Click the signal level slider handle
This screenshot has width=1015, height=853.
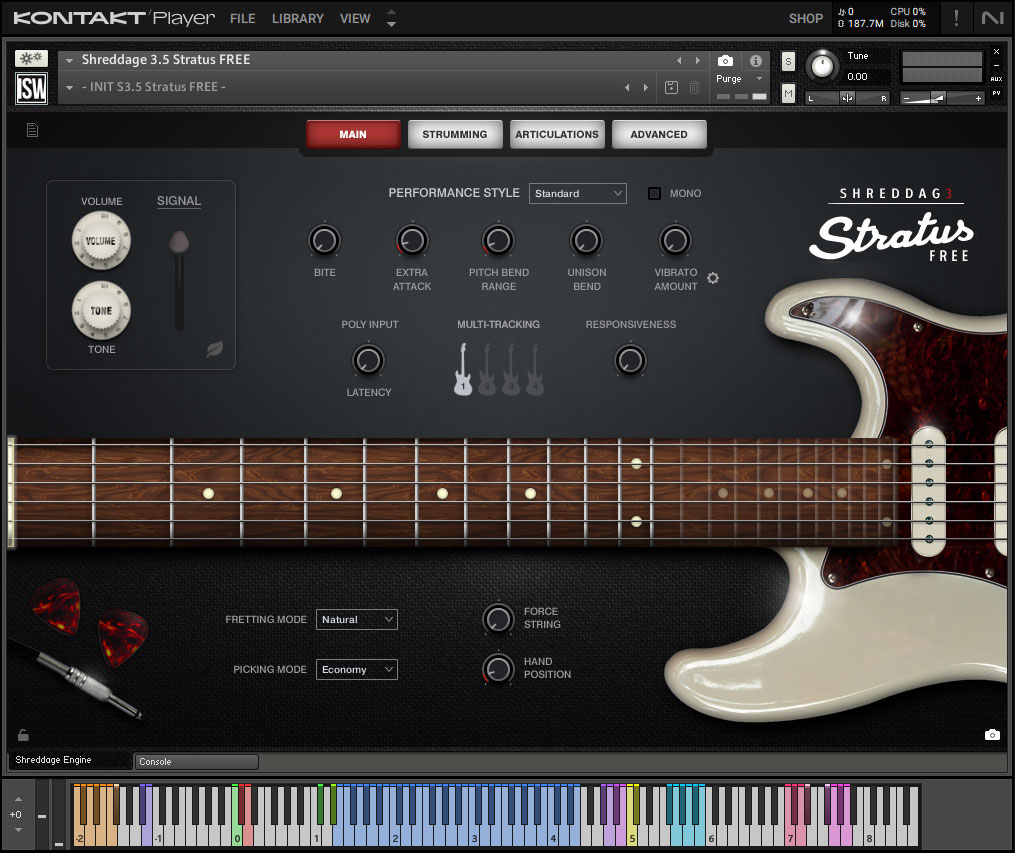point(179,243)
